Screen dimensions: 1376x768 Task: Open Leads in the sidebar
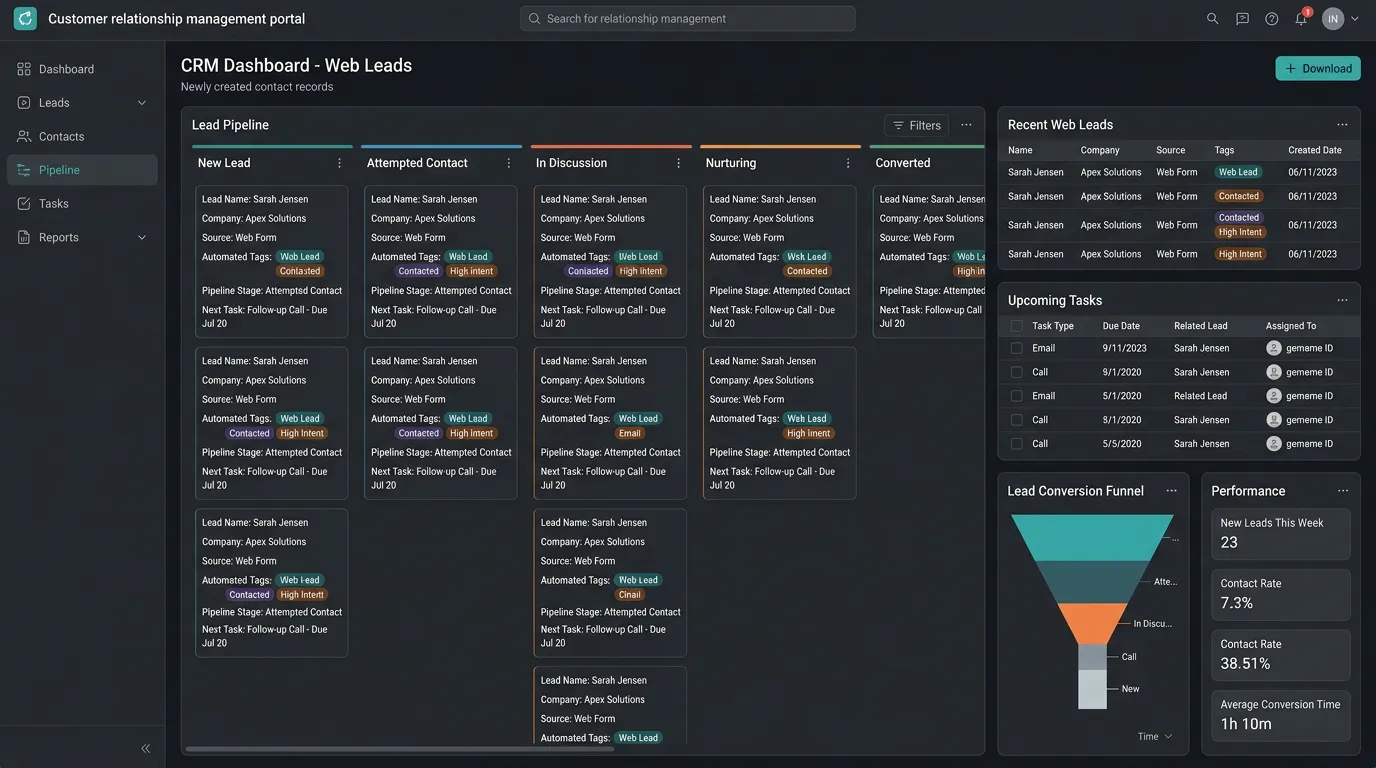point(82,103)
